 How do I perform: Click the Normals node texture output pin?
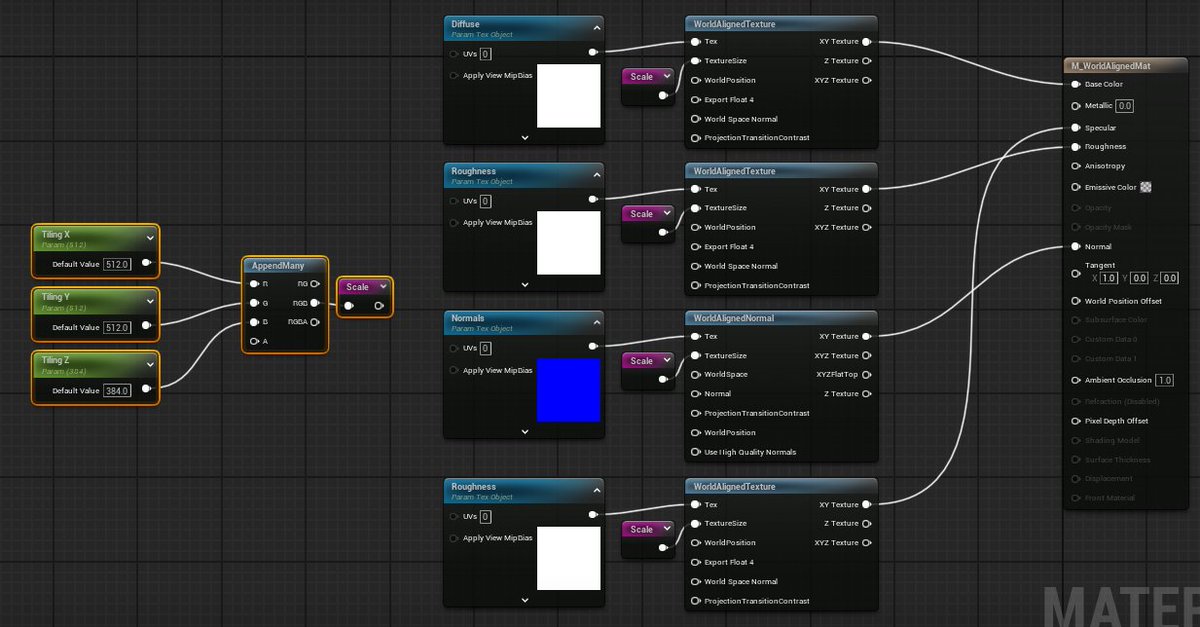pyautogui.click(x=594, y=346)
